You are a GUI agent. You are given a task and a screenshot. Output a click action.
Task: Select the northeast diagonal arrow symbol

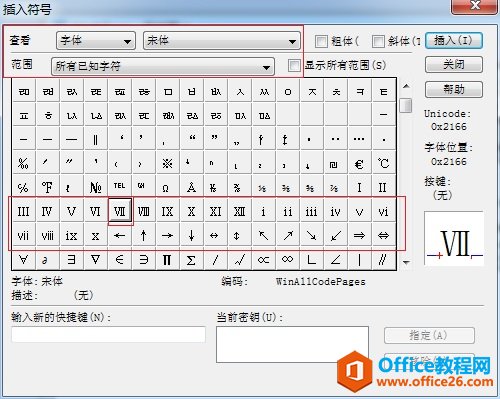point(288,235)
